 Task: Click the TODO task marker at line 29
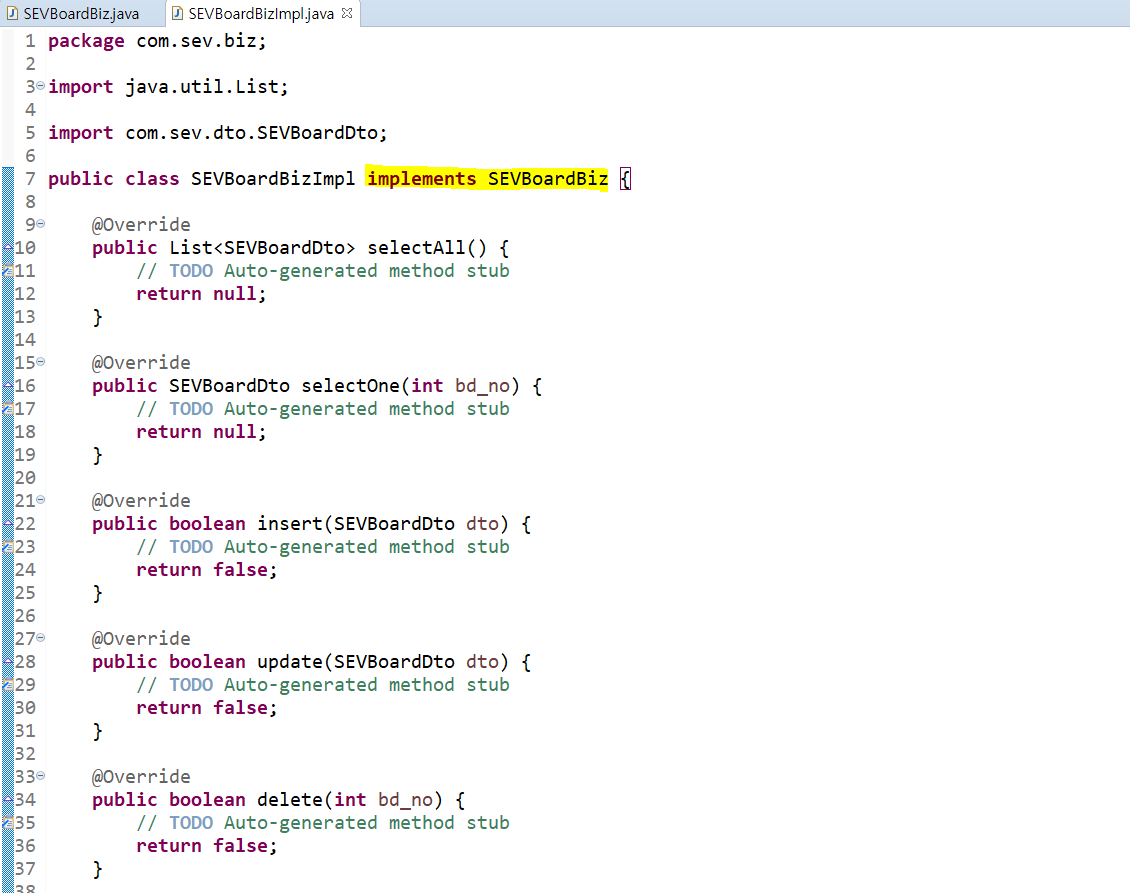pyautogui.click(x=8, y=685)
